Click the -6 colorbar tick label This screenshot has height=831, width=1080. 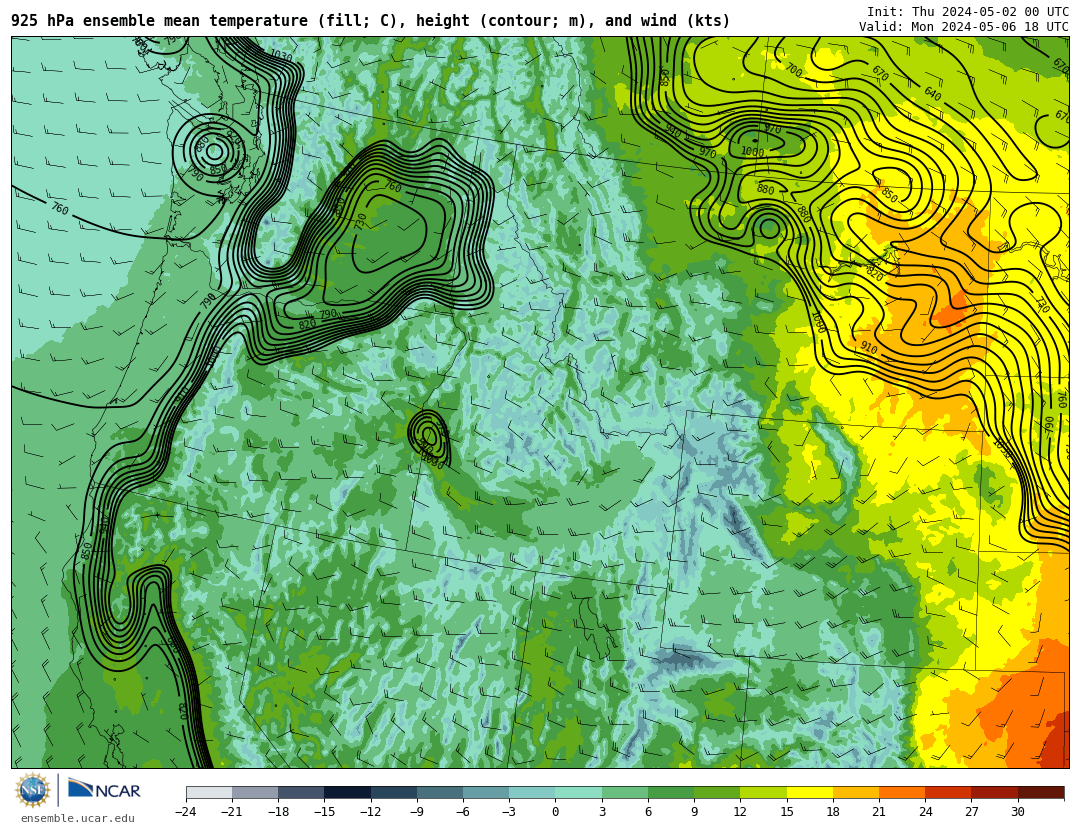coord(463,812)
